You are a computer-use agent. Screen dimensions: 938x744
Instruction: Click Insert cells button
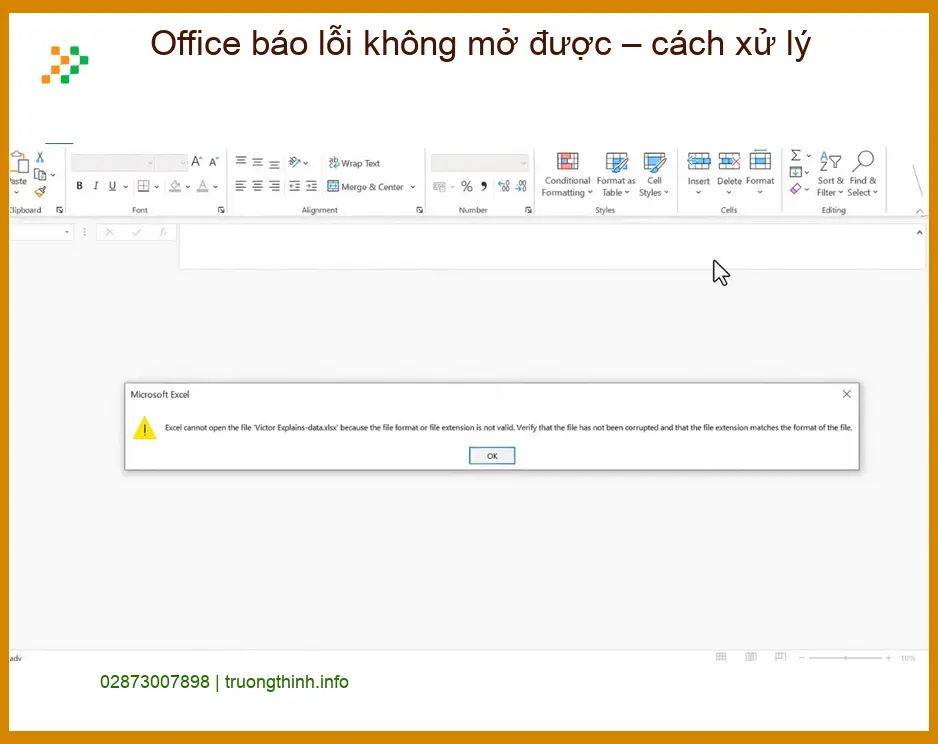tap(698, 173)
